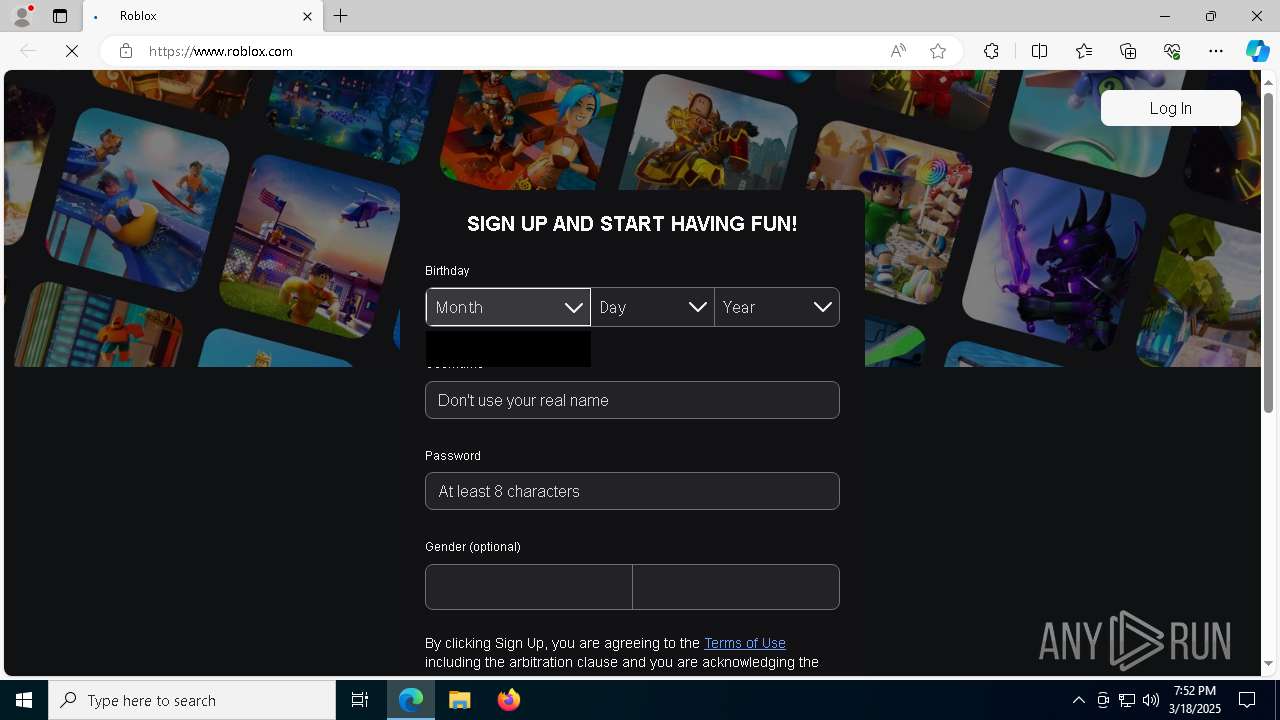Add this page to favorites
This screenshot has width=1280, height=720.
(x=938, y=51)
